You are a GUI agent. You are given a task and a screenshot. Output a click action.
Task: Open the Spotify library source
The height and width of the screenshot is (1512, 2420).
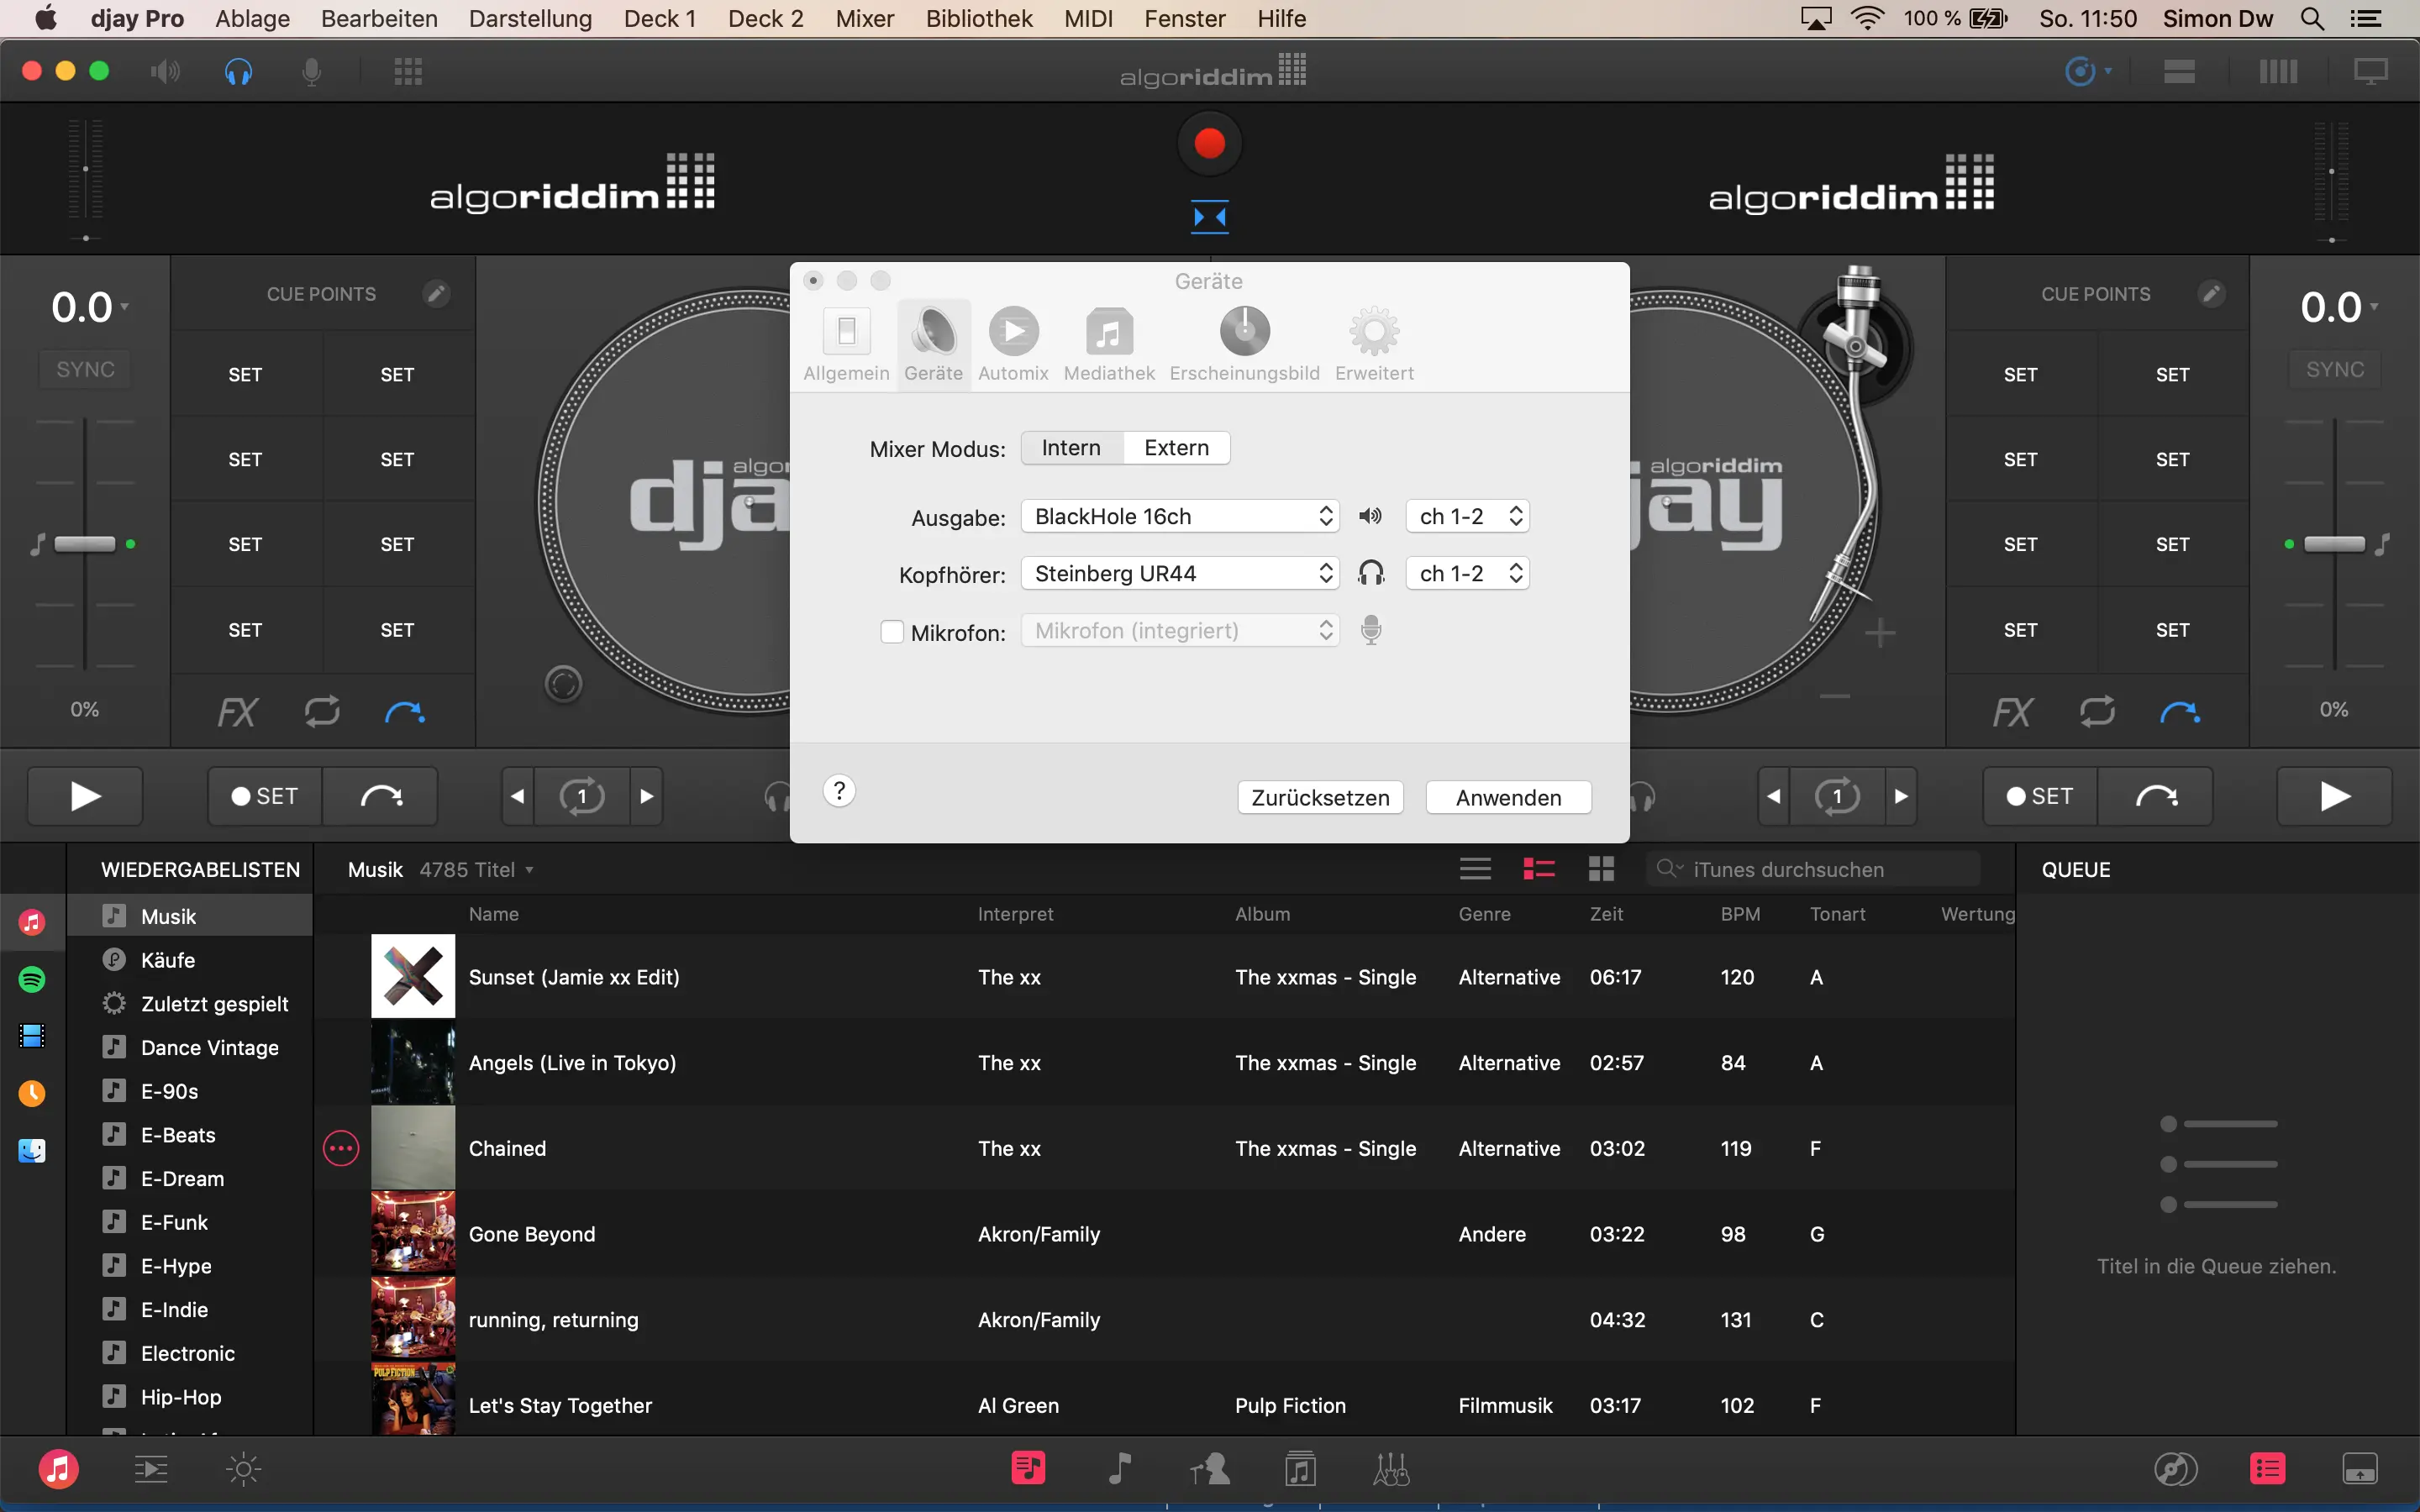point(32,979)
